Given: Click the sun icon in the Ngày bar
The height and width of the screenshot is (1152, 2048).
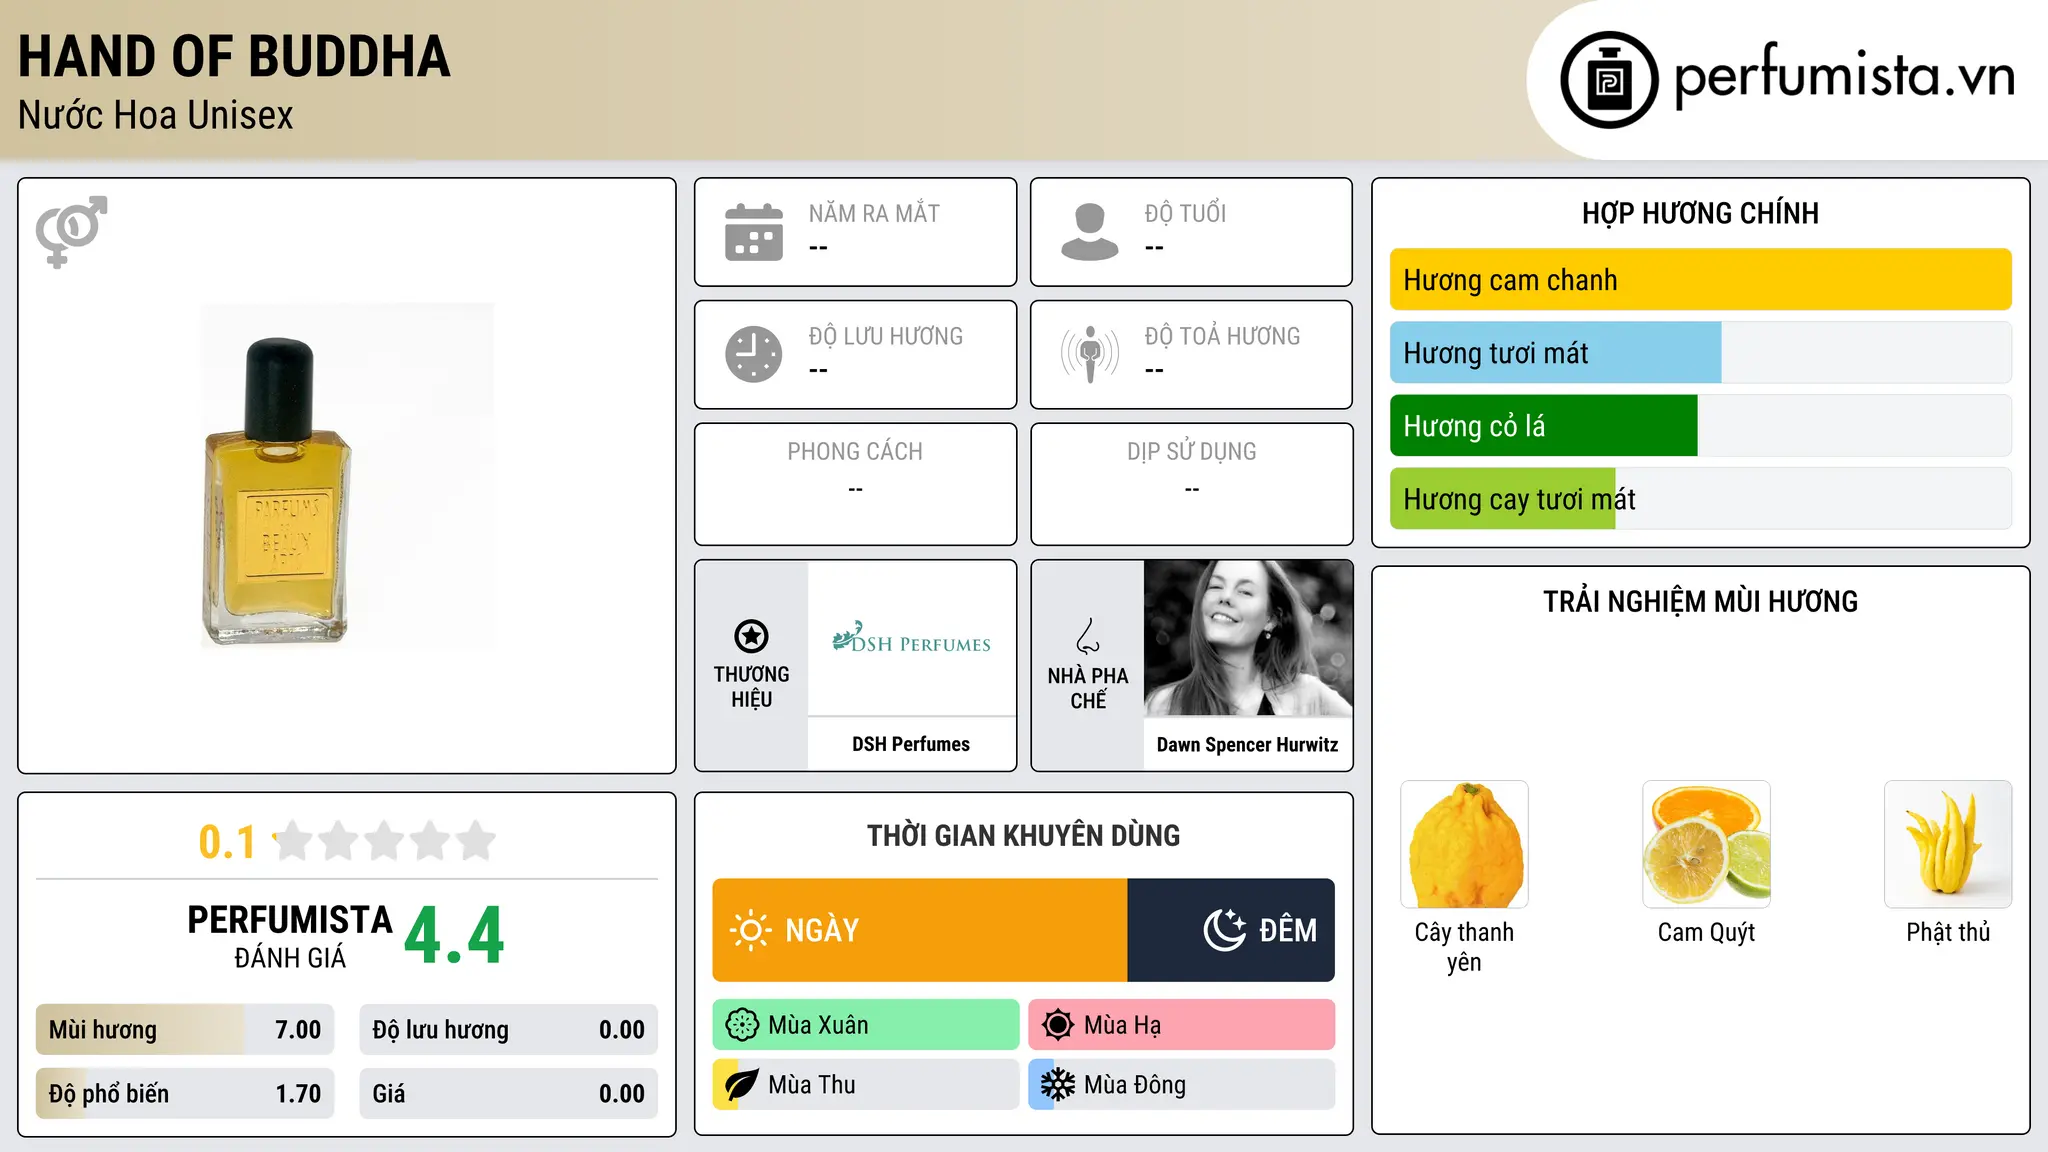Looking at the screenshot, I should [x=750, y=930].
